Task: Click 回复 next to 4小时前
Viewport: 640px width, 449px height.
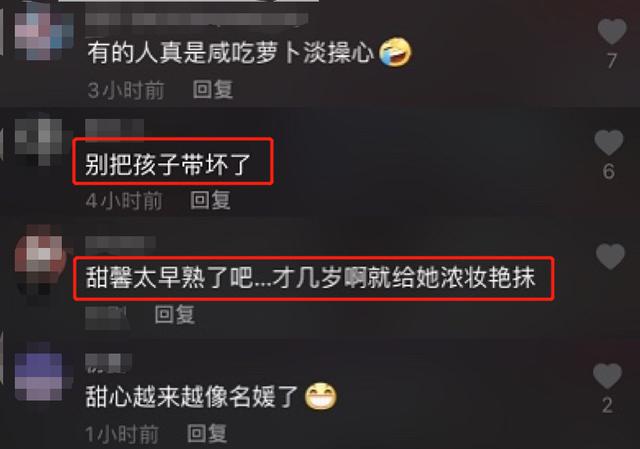Action: point(210,200)
